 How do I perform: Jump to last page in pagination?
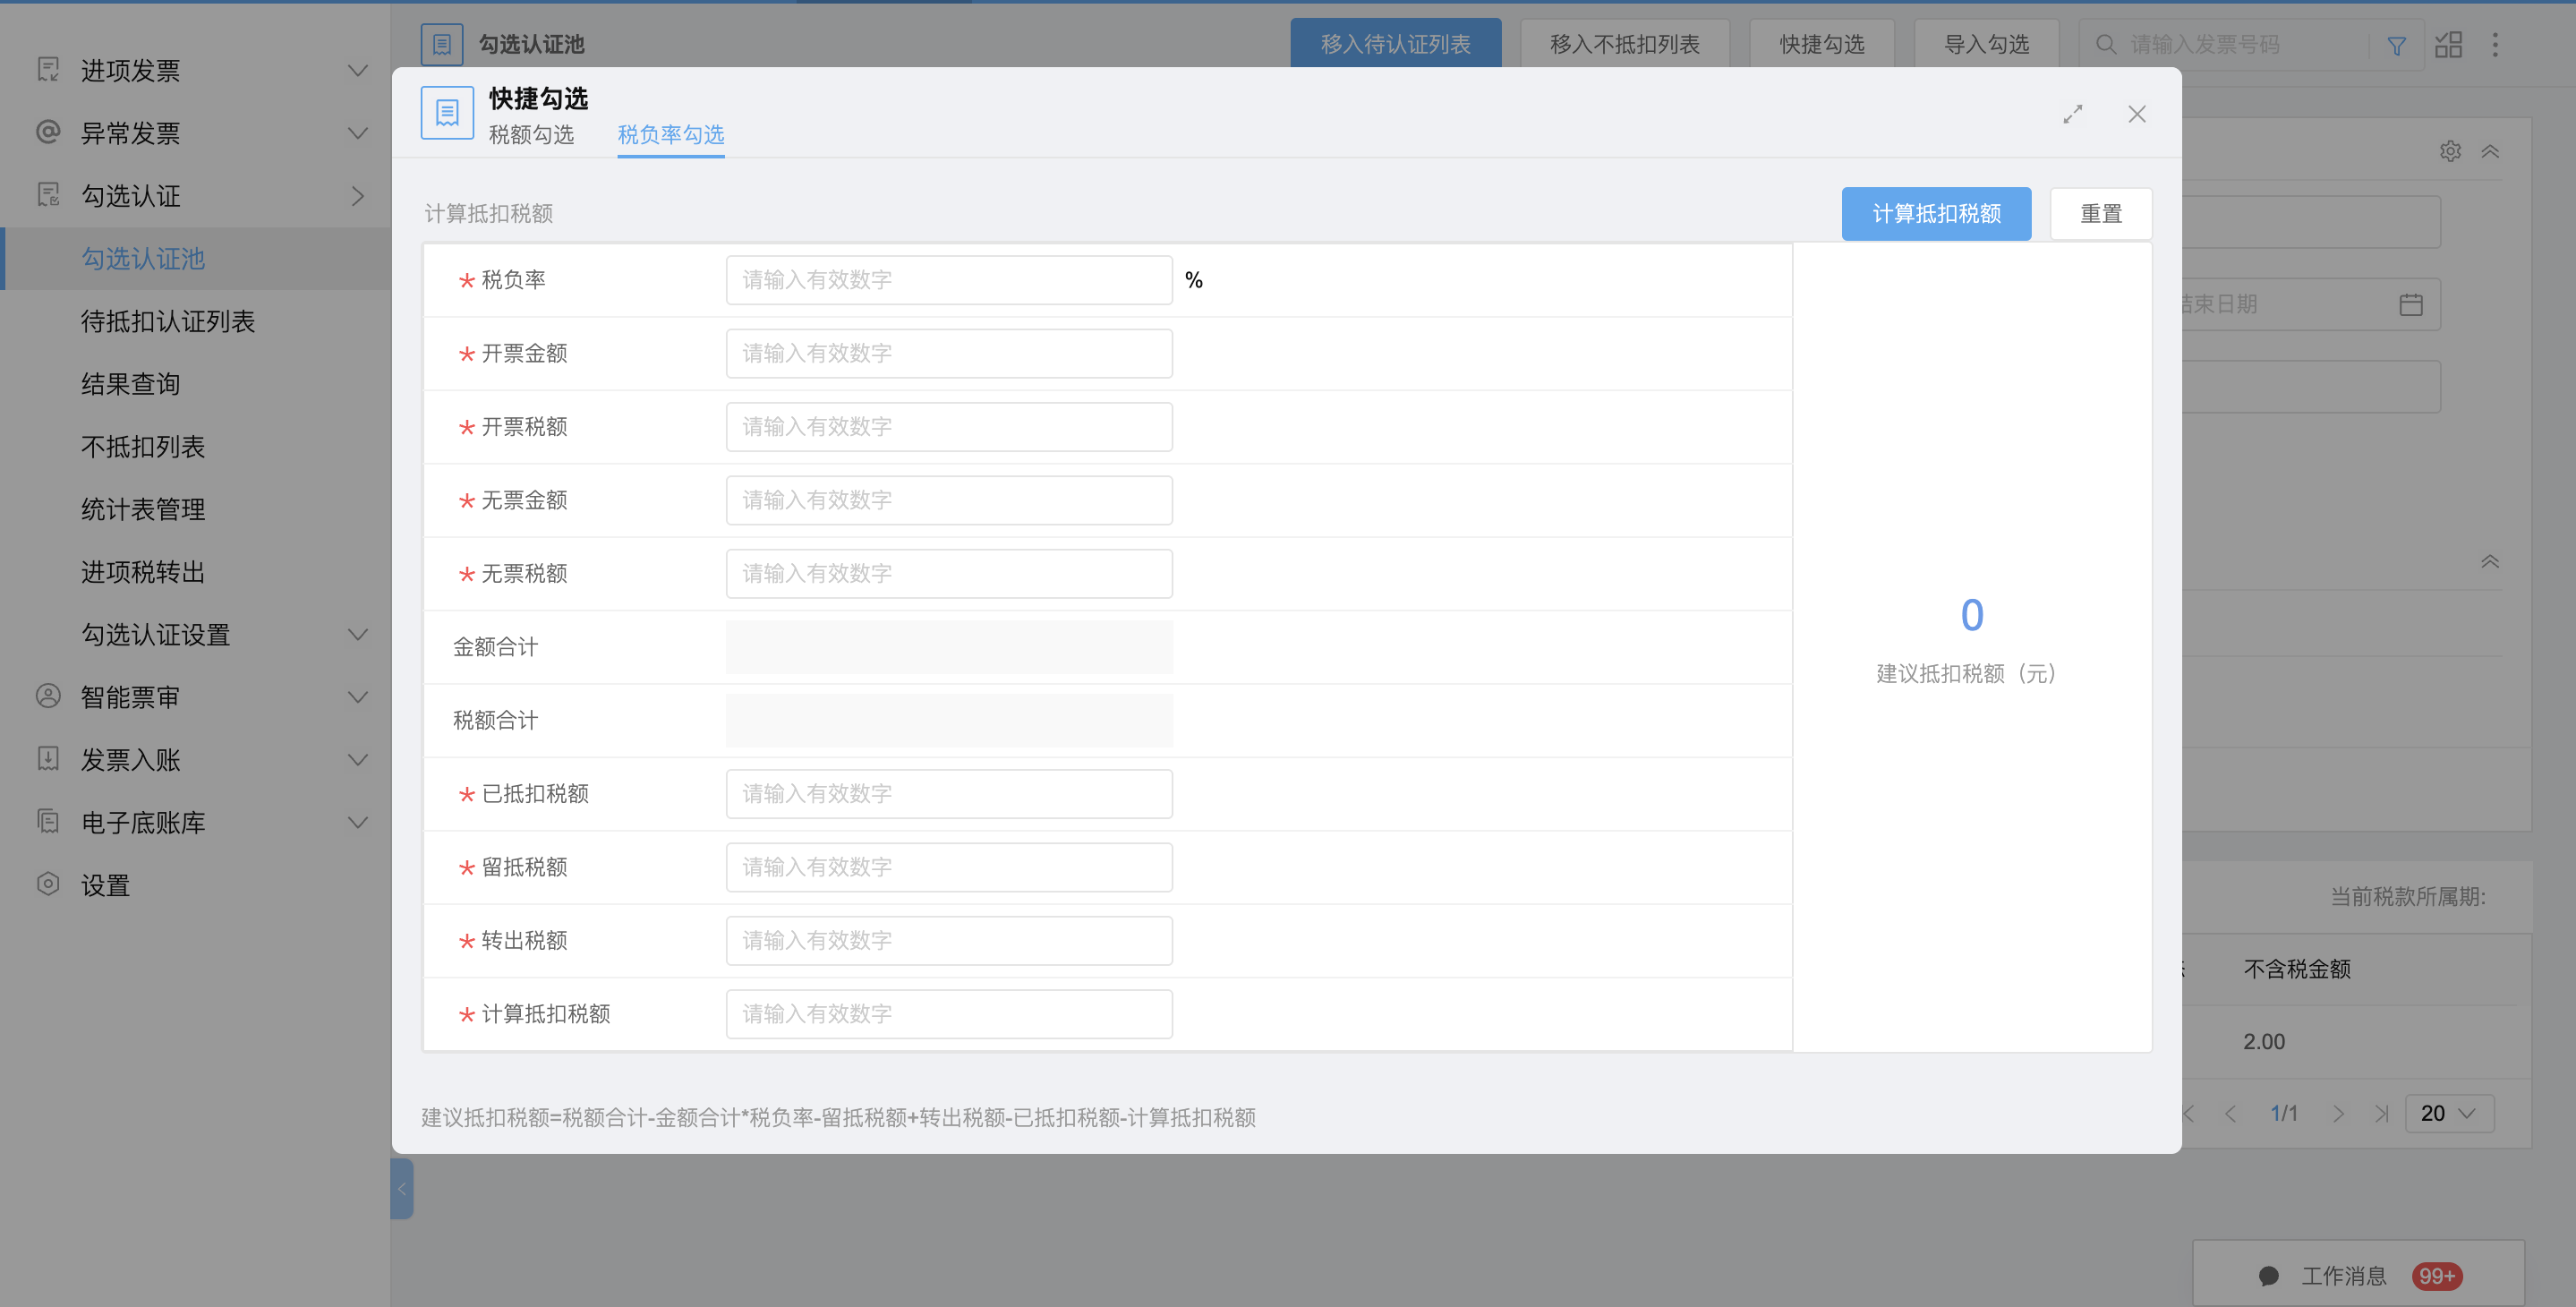(x=2382, y=1113)
